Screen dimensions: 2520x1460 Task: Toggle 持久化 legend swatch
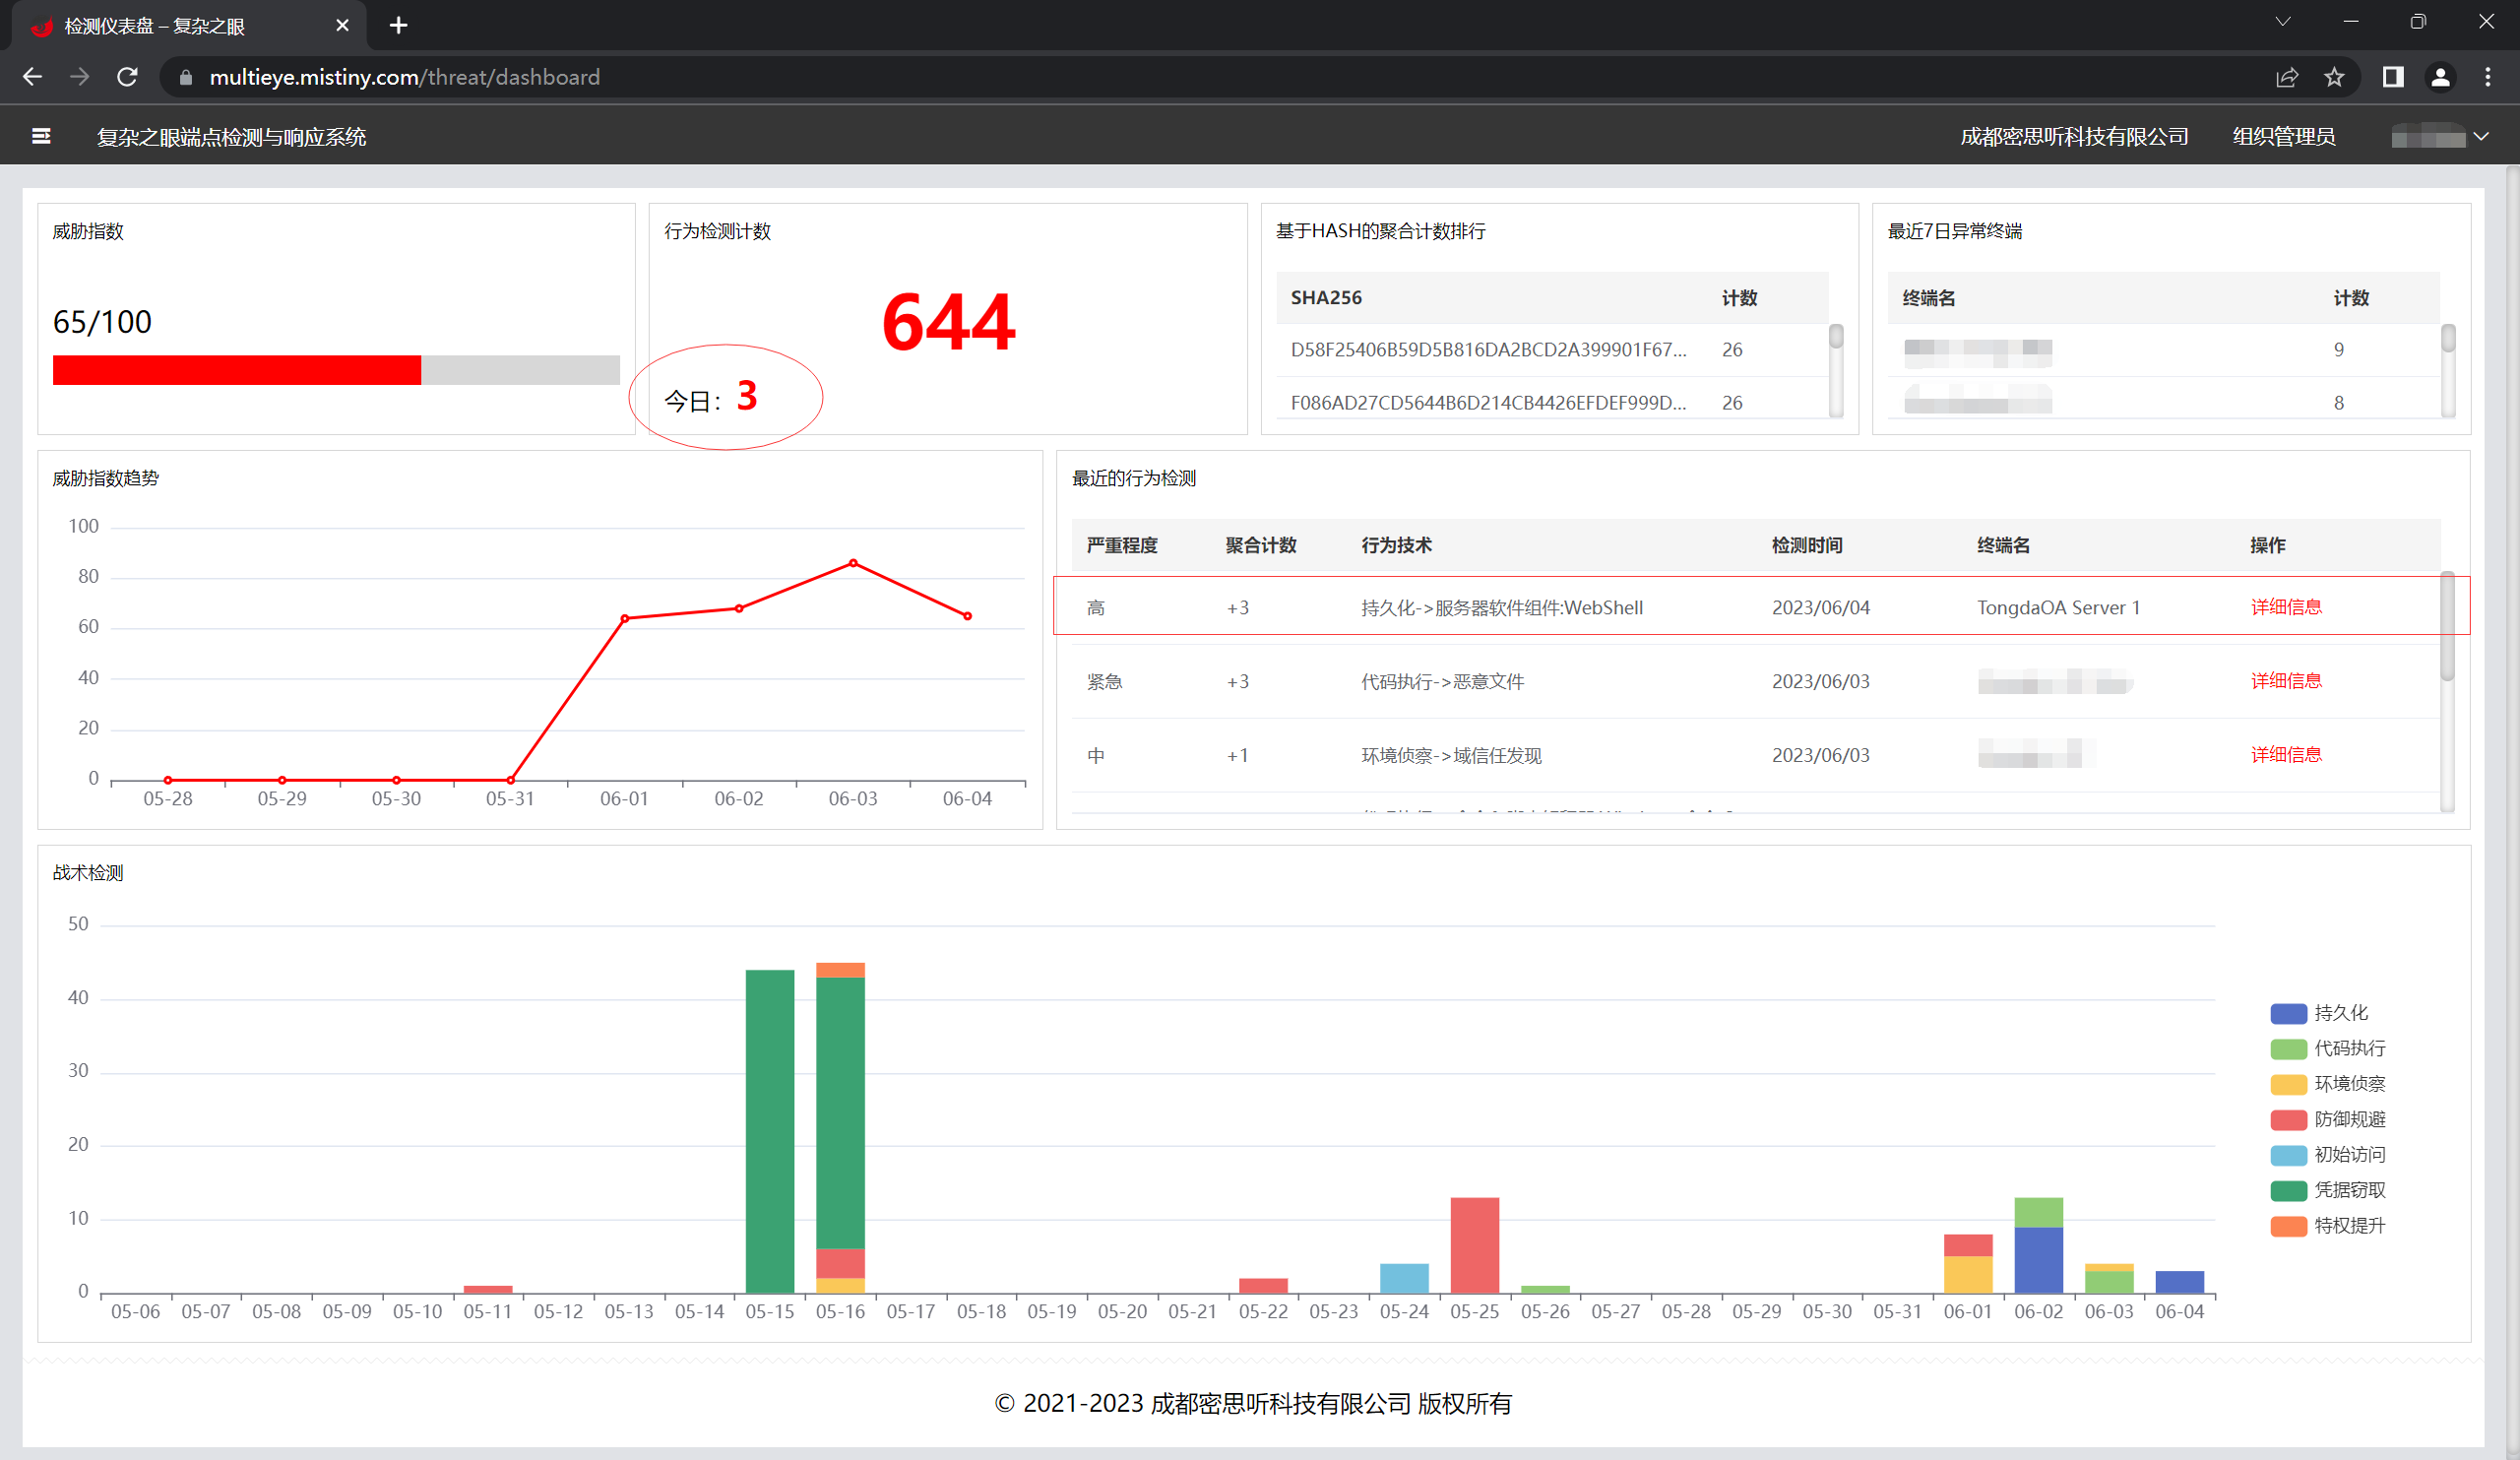2288,1013
